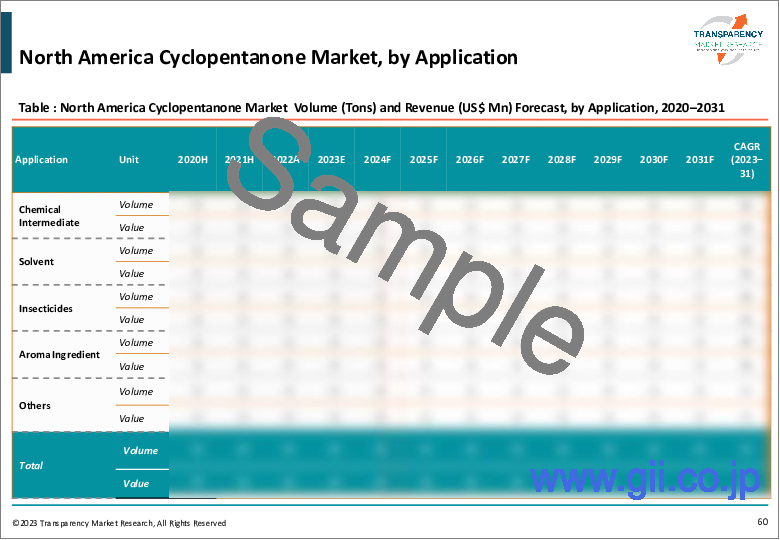This screenshot has height=540, width=780.
Task: Click the 2028F column header
Action: click(562, 160)
